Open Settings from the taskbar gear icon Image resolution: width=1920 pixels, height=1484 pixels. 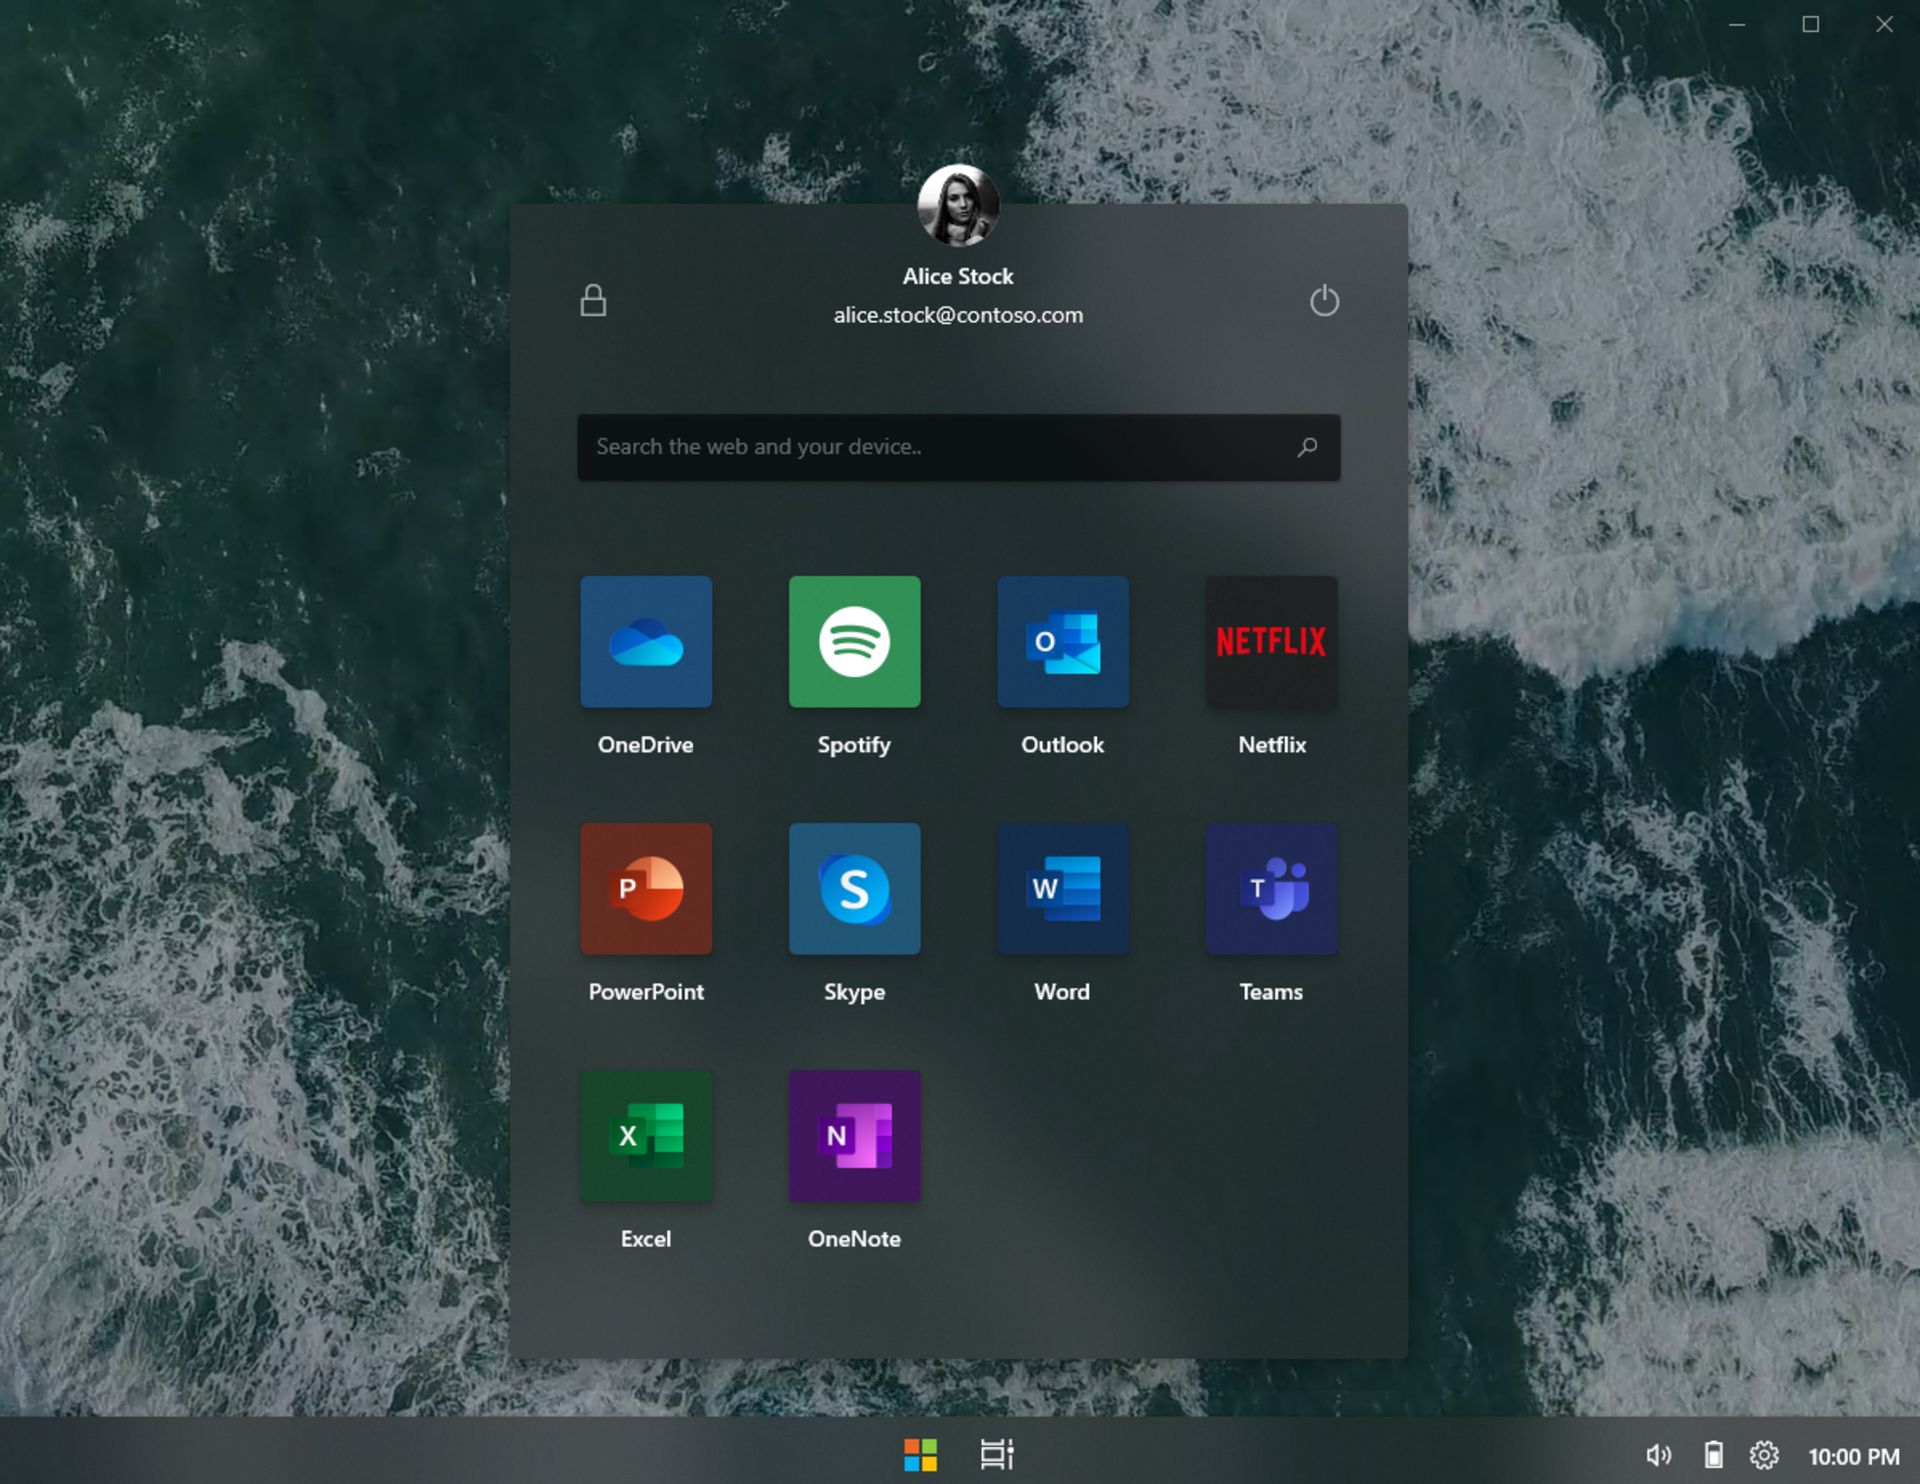click(x=1766, y=1455)
